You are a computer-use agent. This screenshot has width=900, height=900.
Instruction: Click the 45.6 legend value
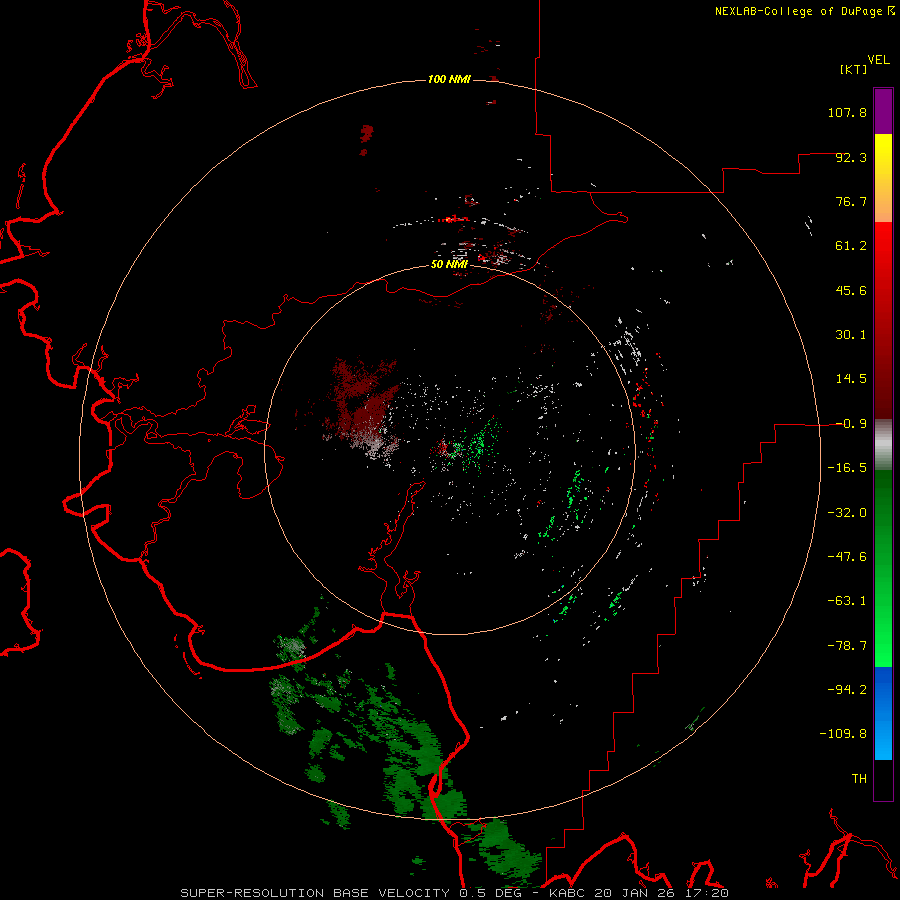tap(851, 290)
